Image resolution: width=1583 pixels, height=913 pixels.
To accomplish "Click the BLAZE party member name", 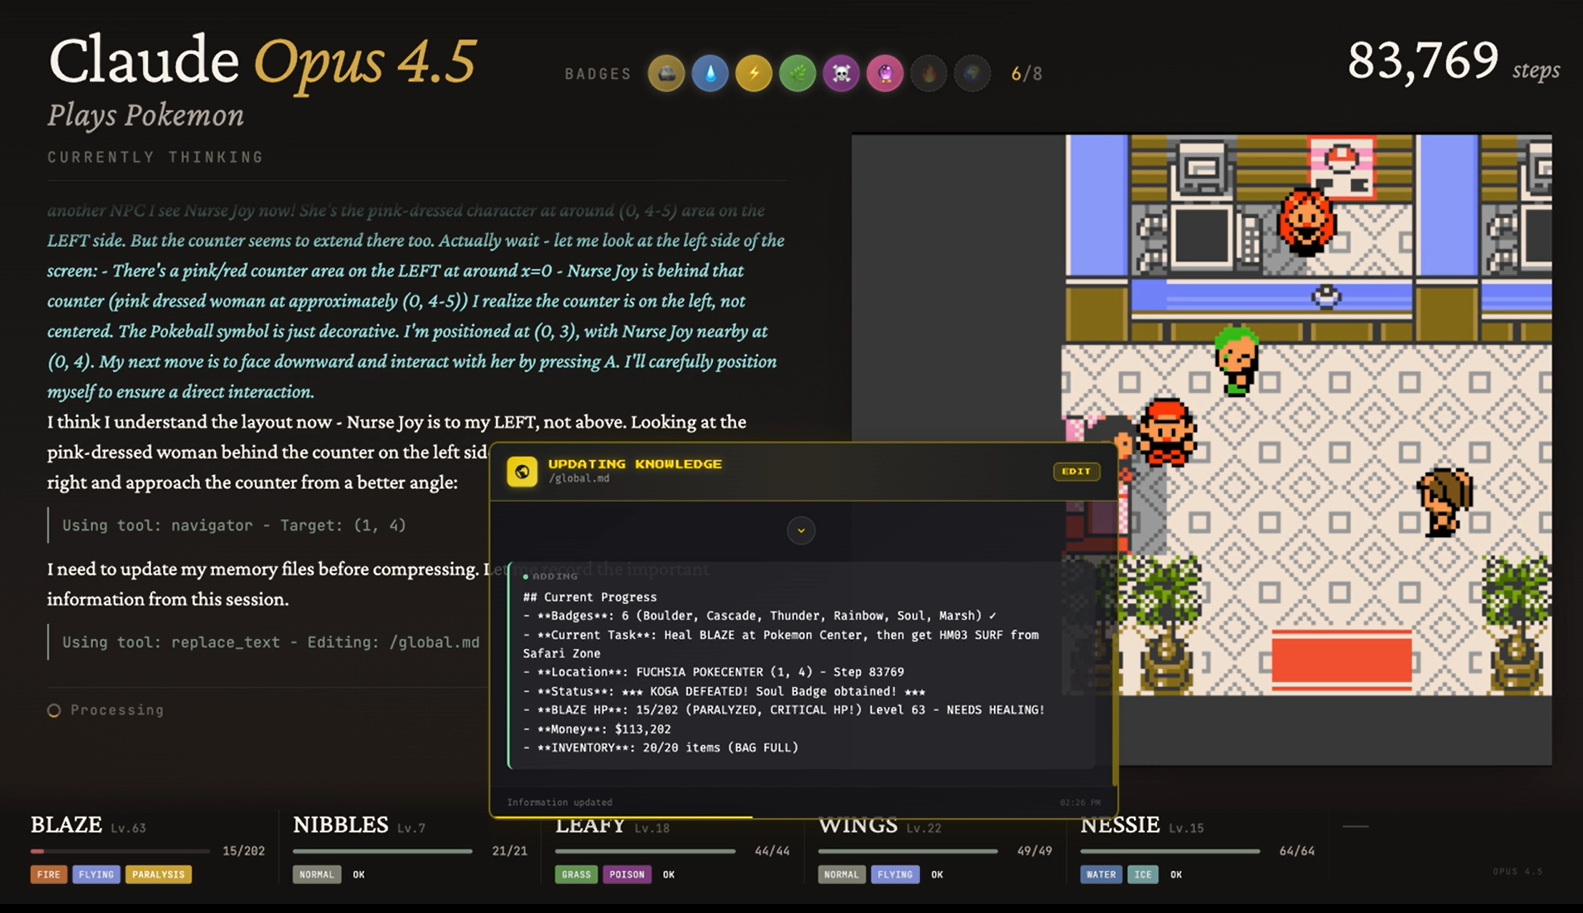I will 66,825.
